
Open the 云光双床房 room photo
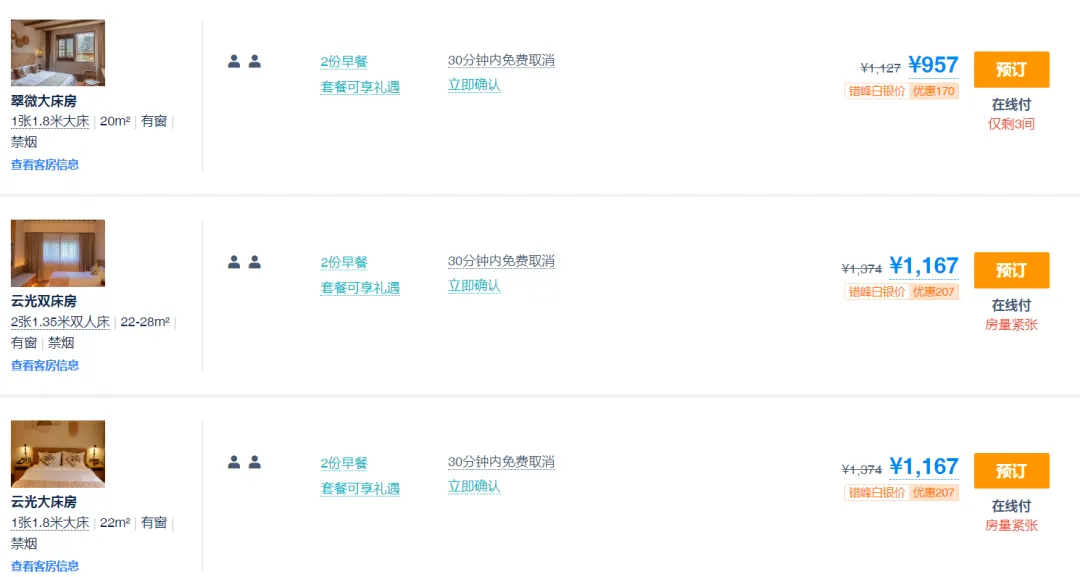click(58, 253)
